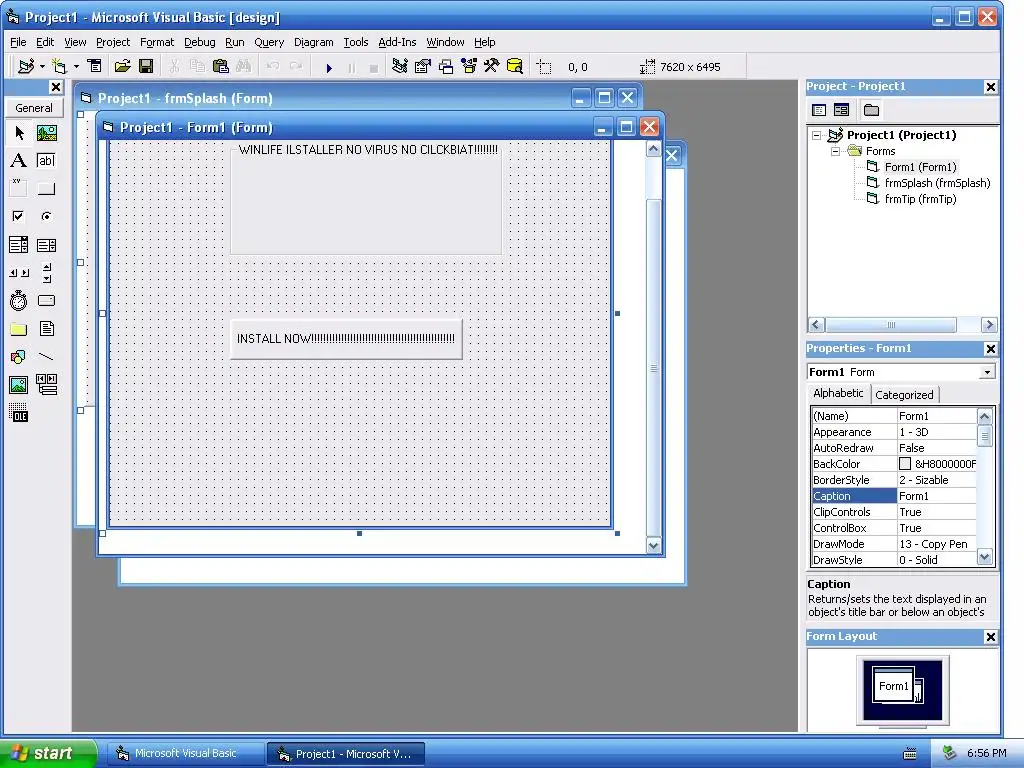Screen dimensions: 1024x768
Task: Click the WINLIFE ILSTALLER frame label
Action: pyautogui.click(x=368, y=150)
